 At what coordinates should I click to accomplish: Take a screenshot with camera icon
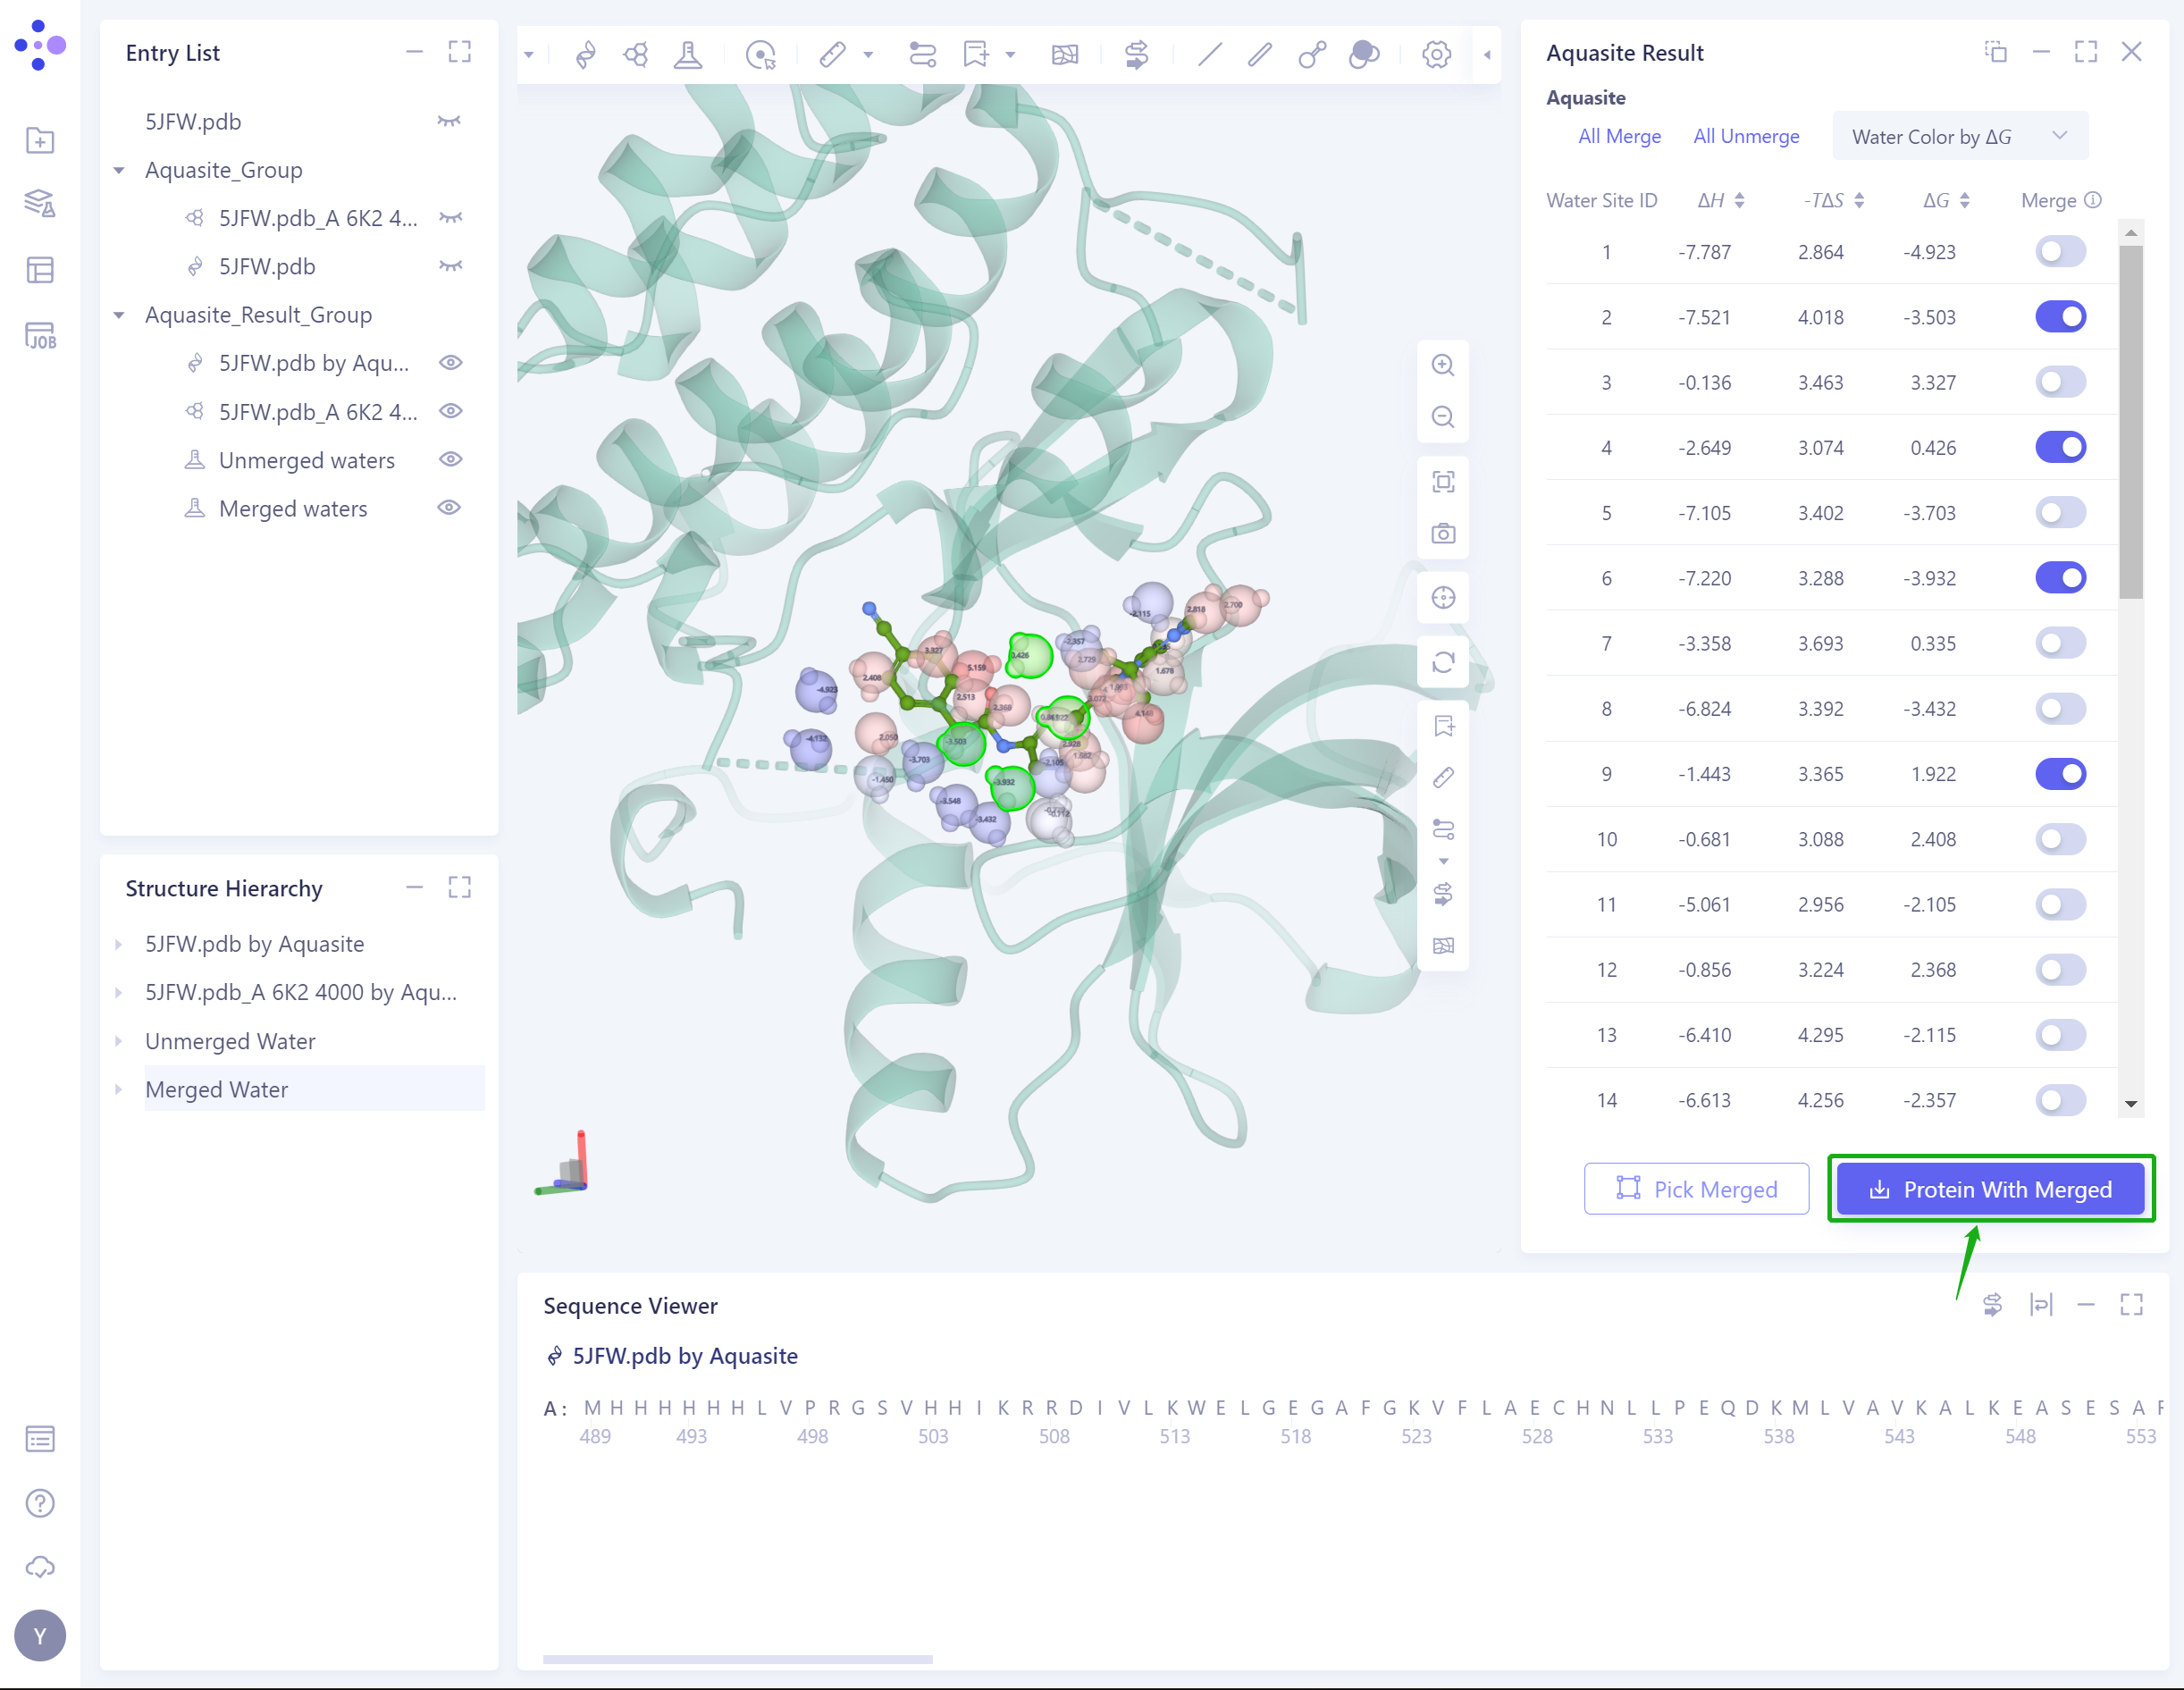pyautogui.click(x=1442, y=533)
